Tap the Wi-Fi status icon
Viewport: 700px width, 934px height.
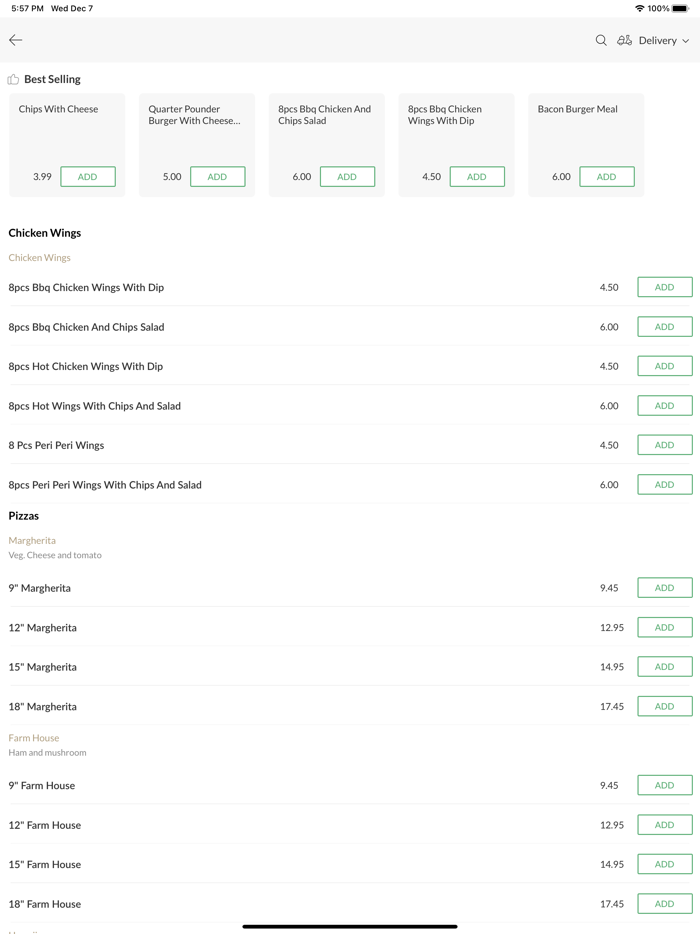point(639,8)
